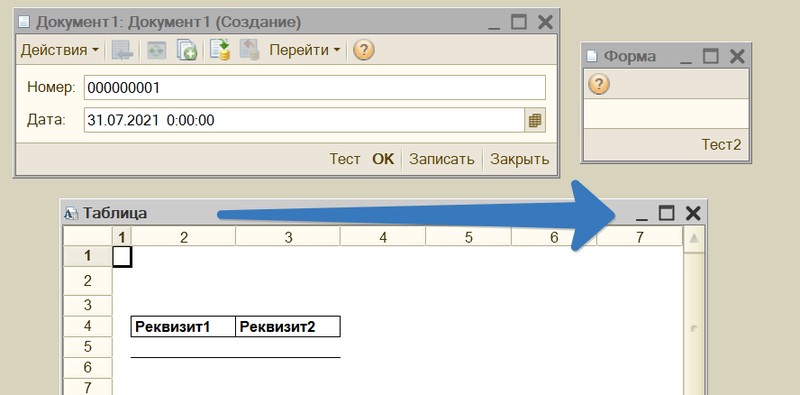This screenshot has width=800, height=395.
Task: Select column header 2 in Таблица
Action: click(x=184, y=236)
